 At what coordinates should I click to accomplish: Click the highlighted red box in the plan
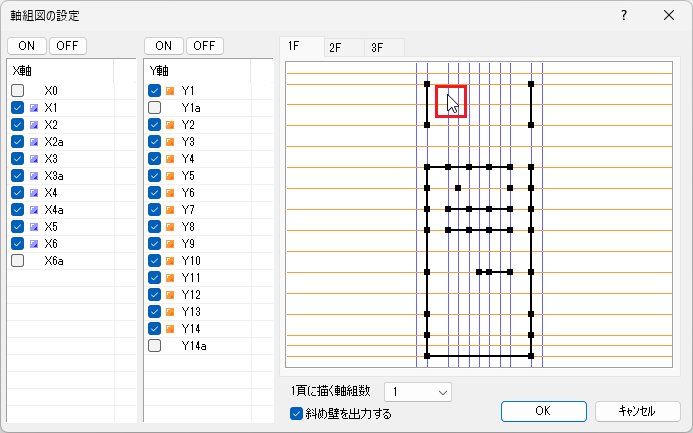pos(450,101)
